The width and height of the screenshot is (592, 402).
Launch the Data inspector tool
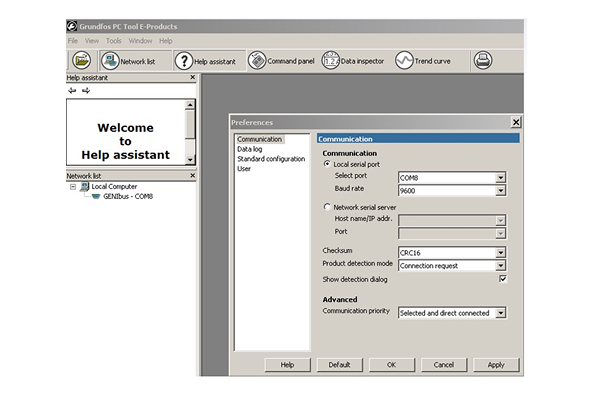[353, 60]
